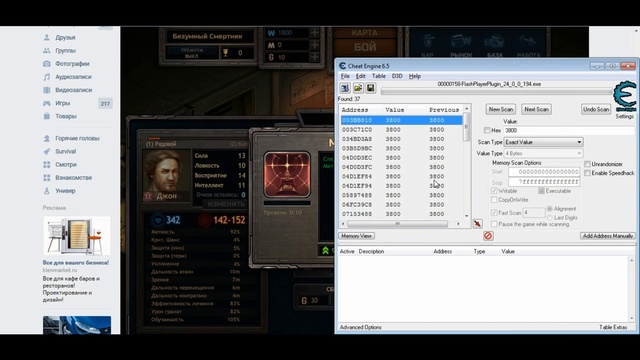Click the Джон character portrait
The width and height of the screenshot is (640, 360).
click(167, 176)
